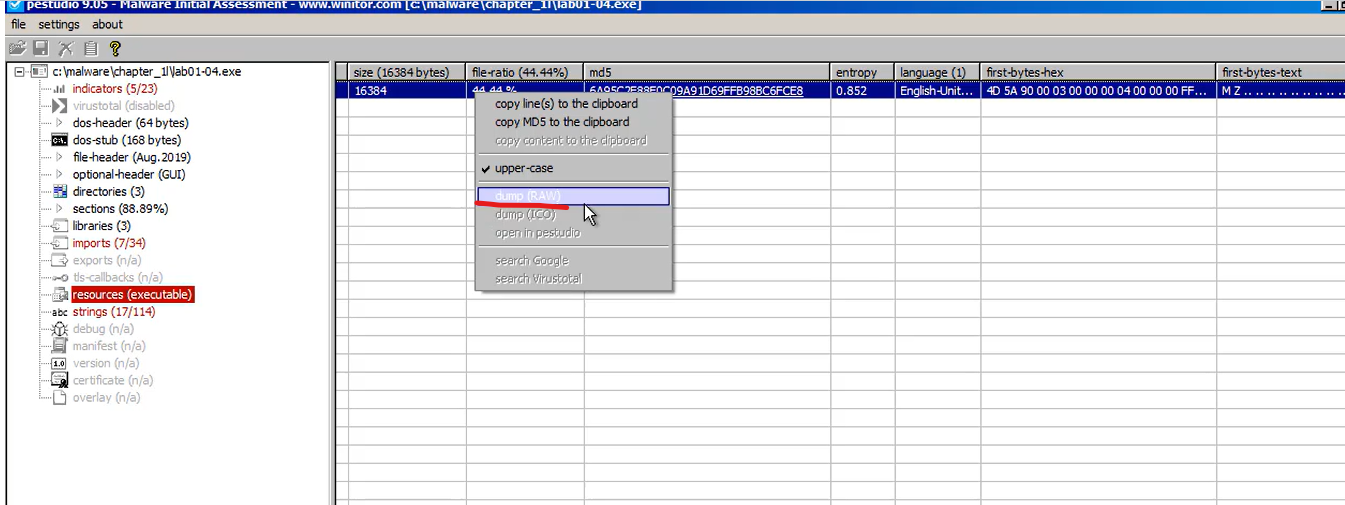The width and height of the screenshot is (1345, 505).
Task: Select indicators (5/23) in tree
Action: [x=114, y=89]
